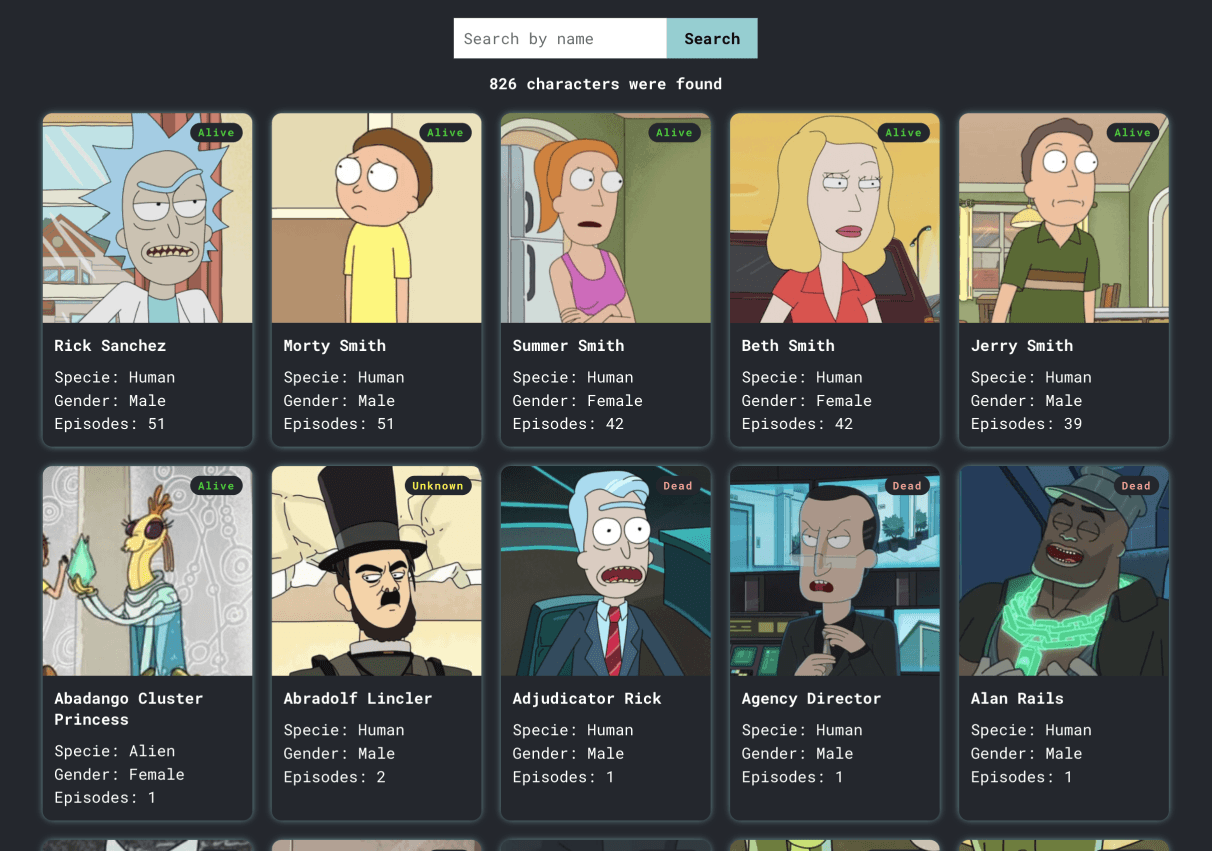Open the Rick Sanchez character card

pos(147,280)
